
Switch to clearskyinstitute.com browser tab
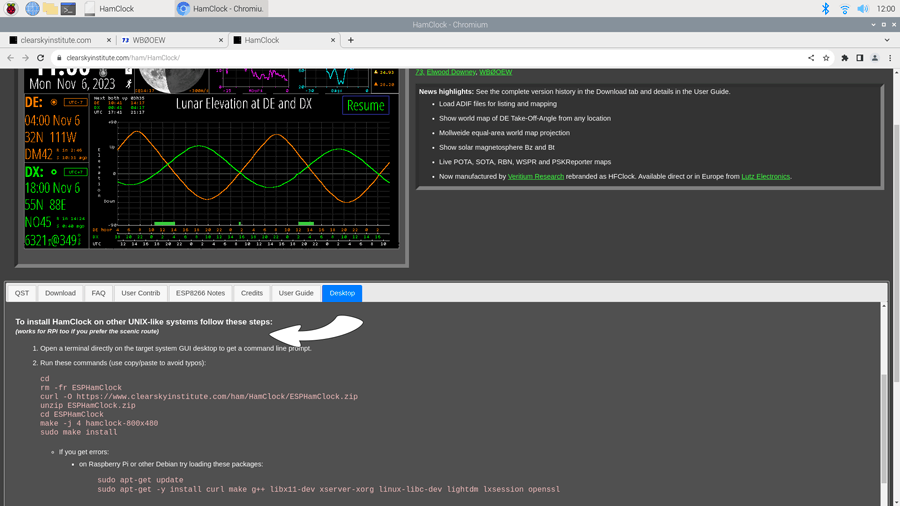point(56,40)
